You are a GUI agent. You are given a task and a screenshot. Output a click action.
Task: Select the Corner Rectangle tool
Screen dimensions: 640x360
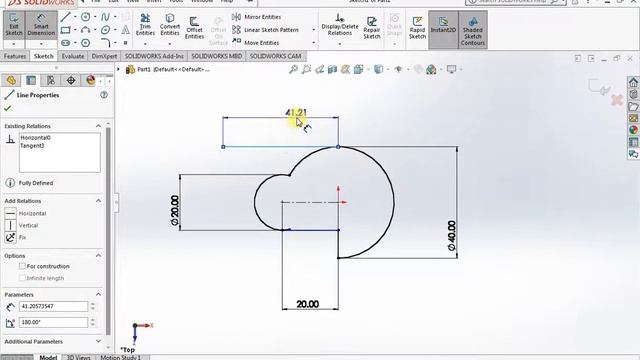point(65,30)
